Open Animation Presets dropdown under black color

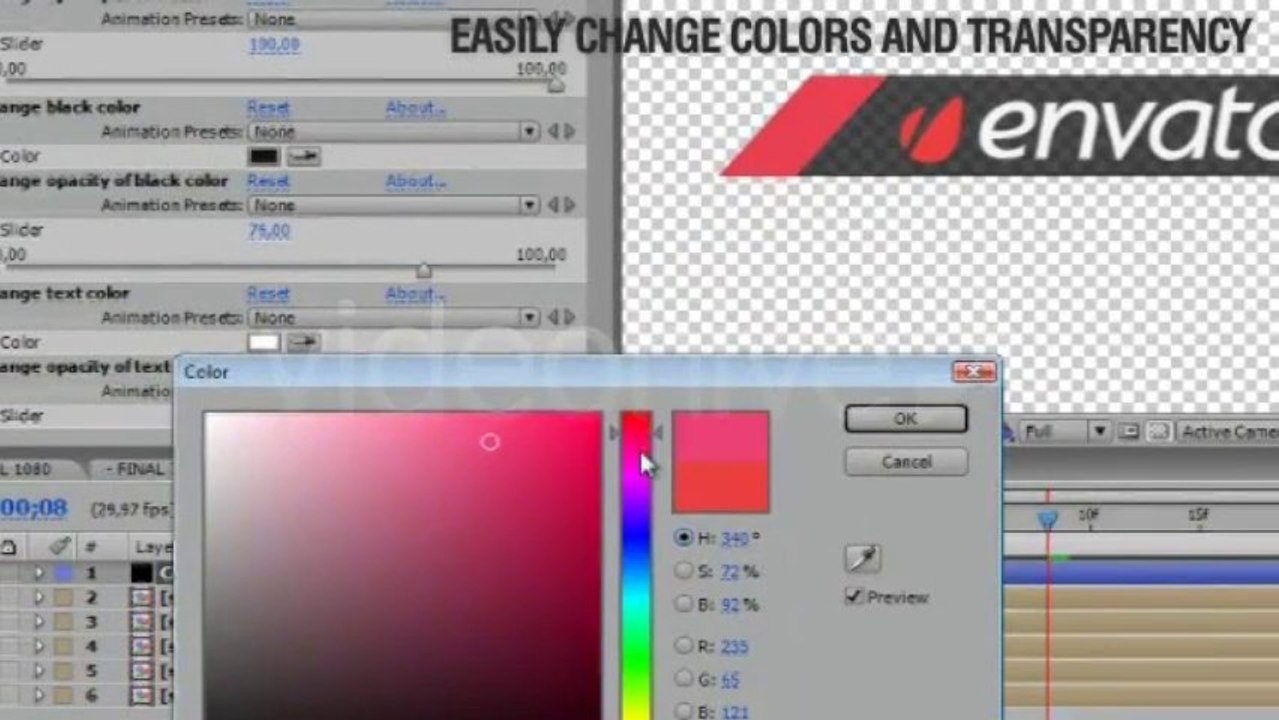[x=394, y=131]
